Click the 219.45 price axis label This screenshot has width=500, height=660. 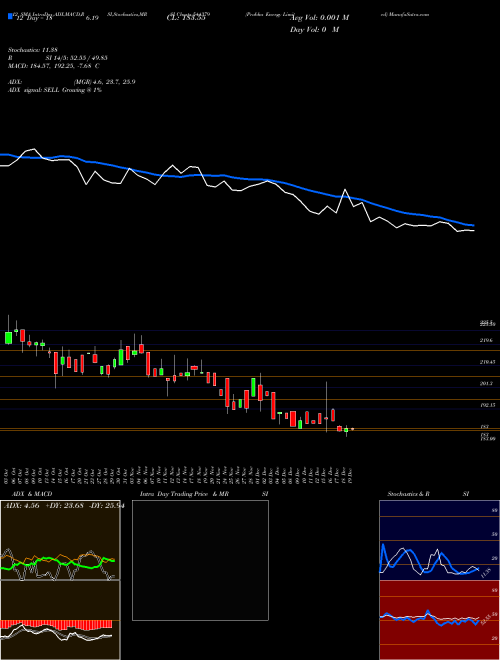coord(487,362)
